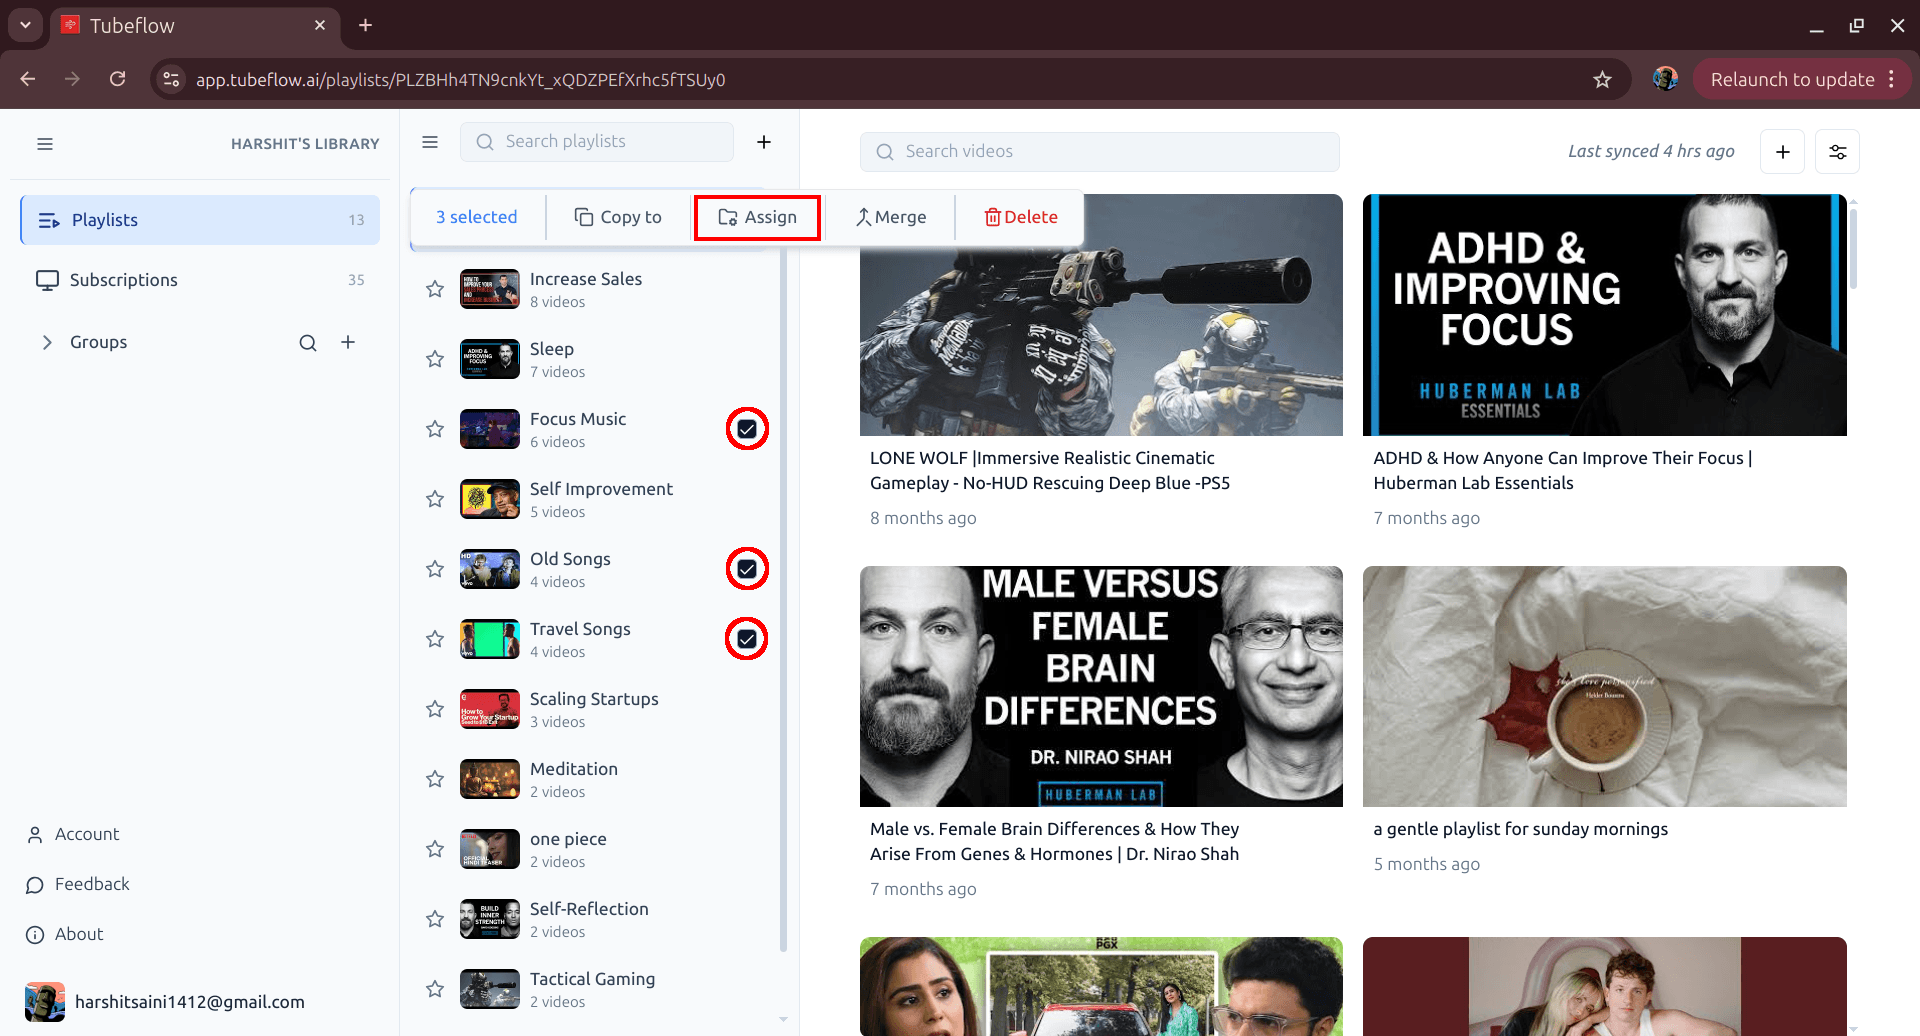Image resolution: width=1920 pixels, height=1036 pixels.
Task: Expand the Groups section chevron
Action: pyautogui.click(x=47, y=342)
